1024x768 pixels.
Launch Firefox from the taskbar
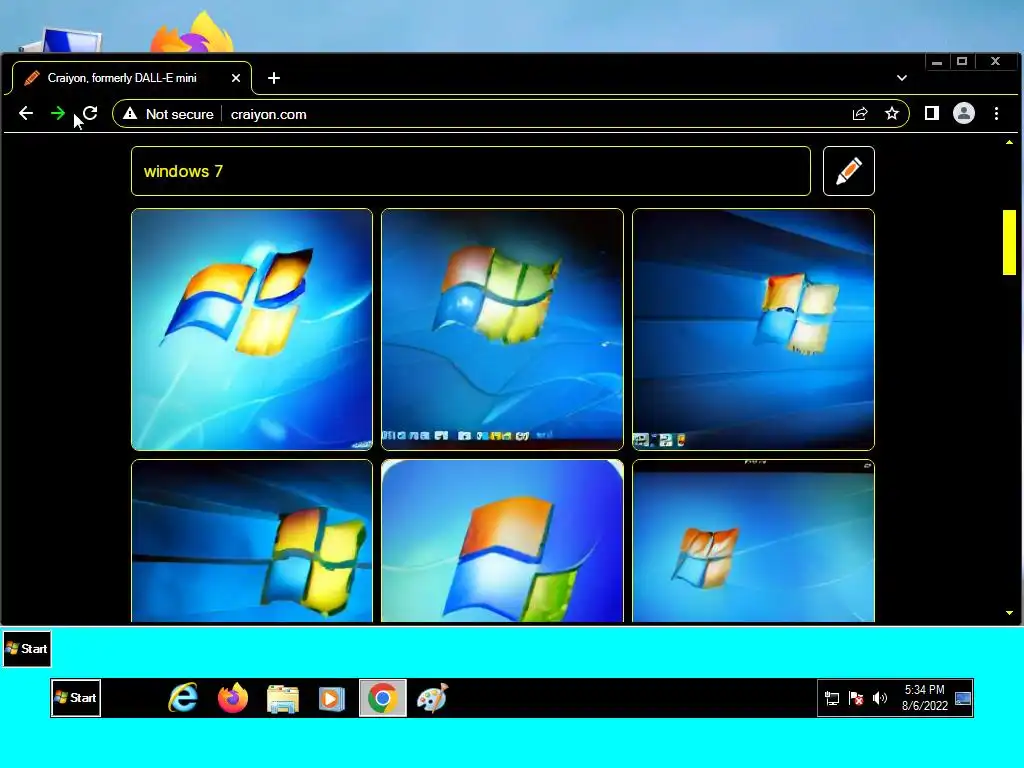click(233, 697)
